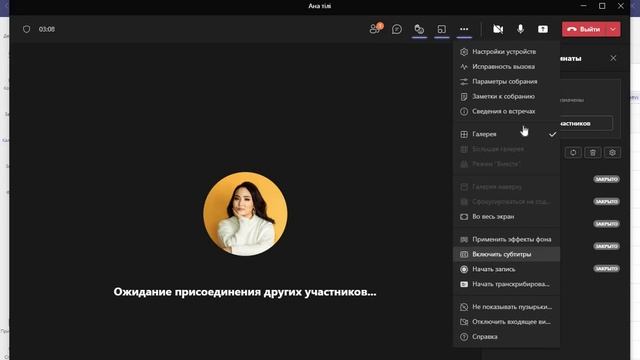This screenshot has height=360, width=640.
Task: Click the gallery grid icon
Action: [x=464, y=134]
